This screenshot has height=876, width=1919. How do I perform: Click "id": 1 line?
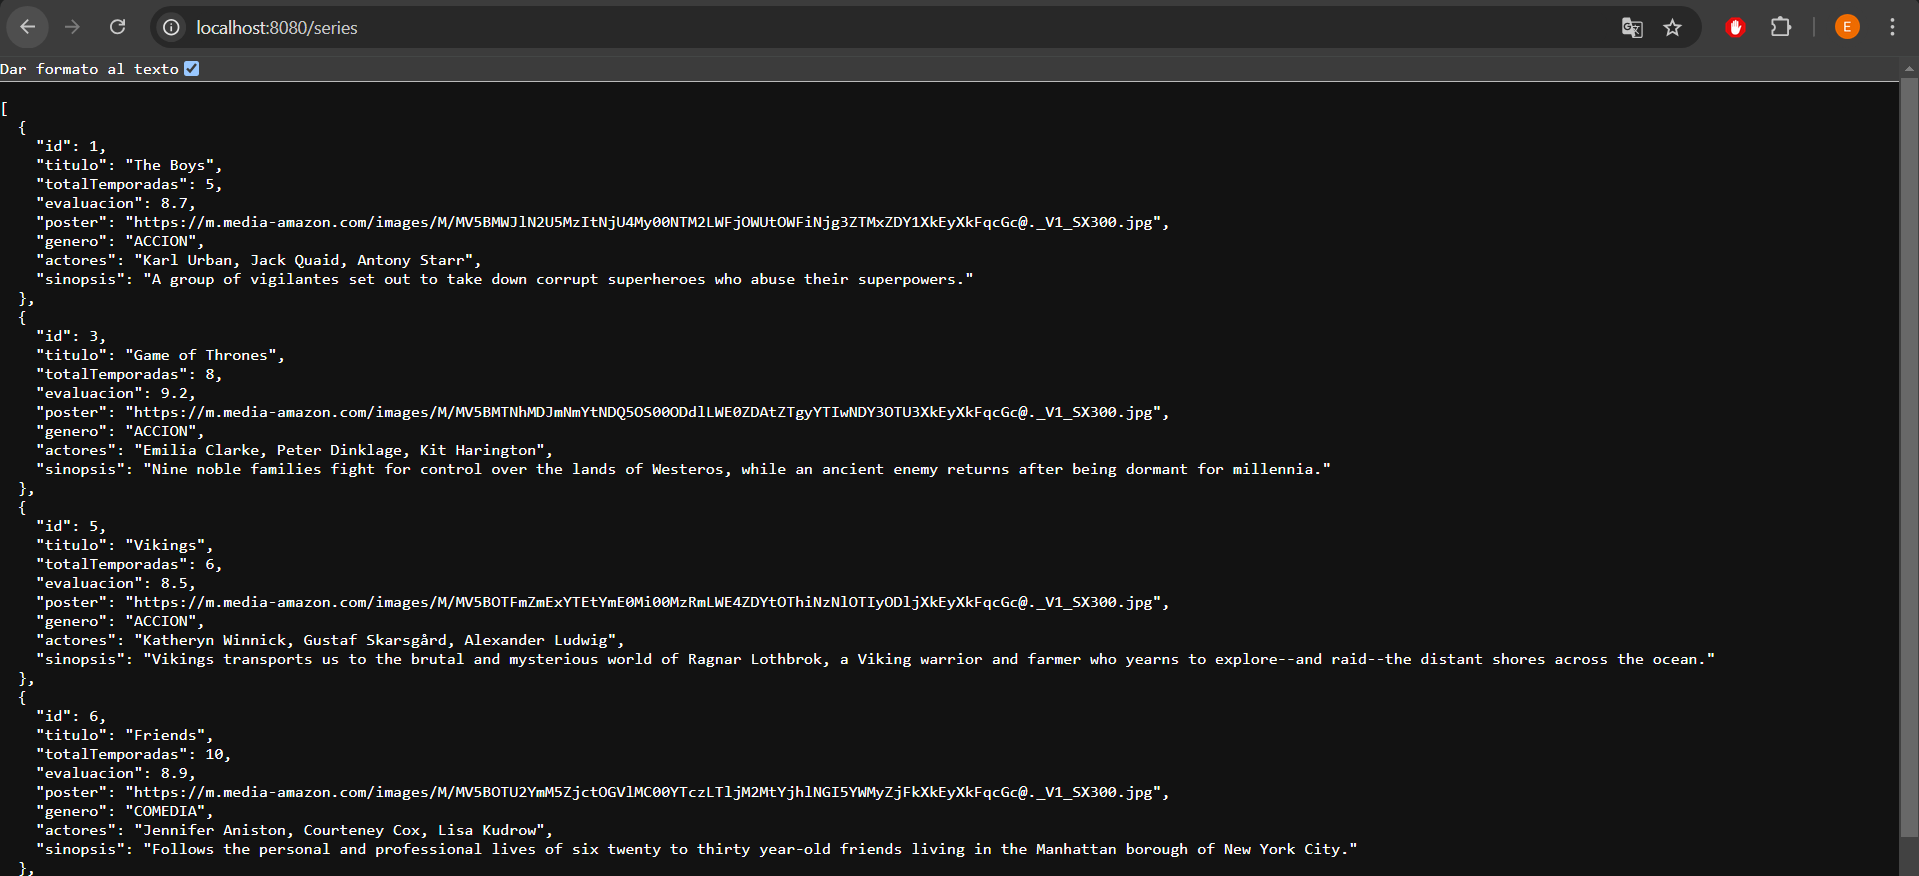tap(71, 146)
